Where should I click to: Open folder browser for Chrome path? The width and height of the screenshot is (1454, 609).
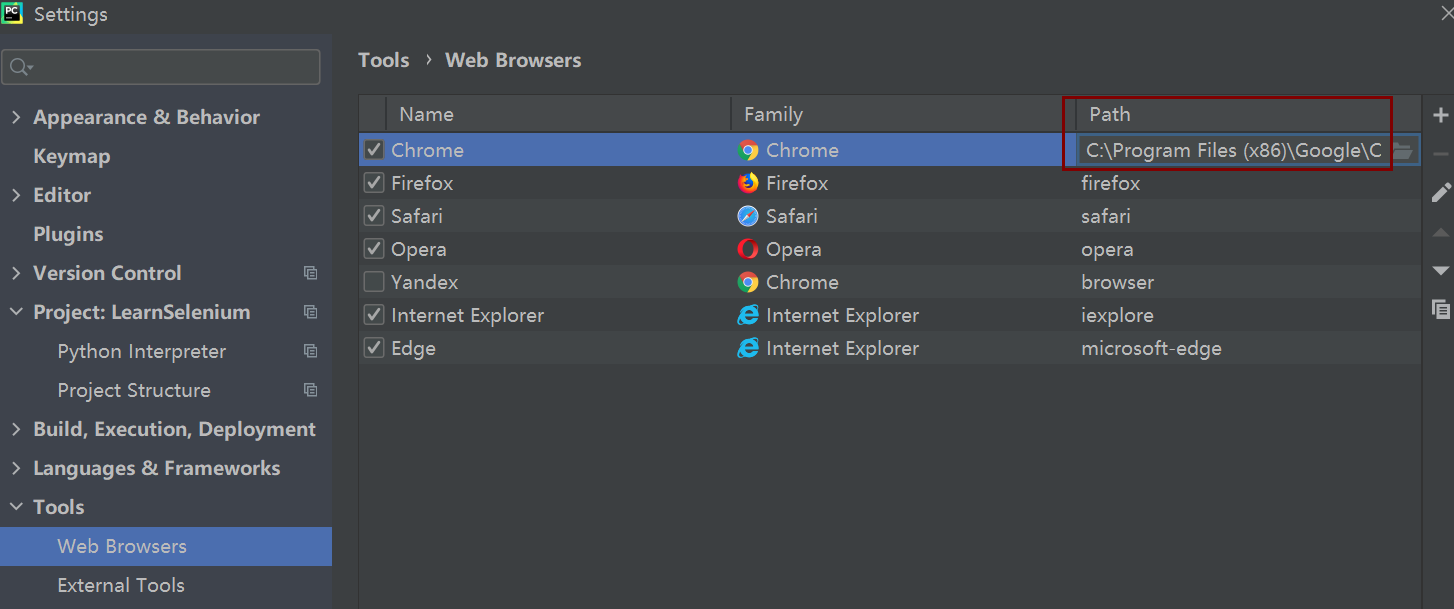[1405, 150]
